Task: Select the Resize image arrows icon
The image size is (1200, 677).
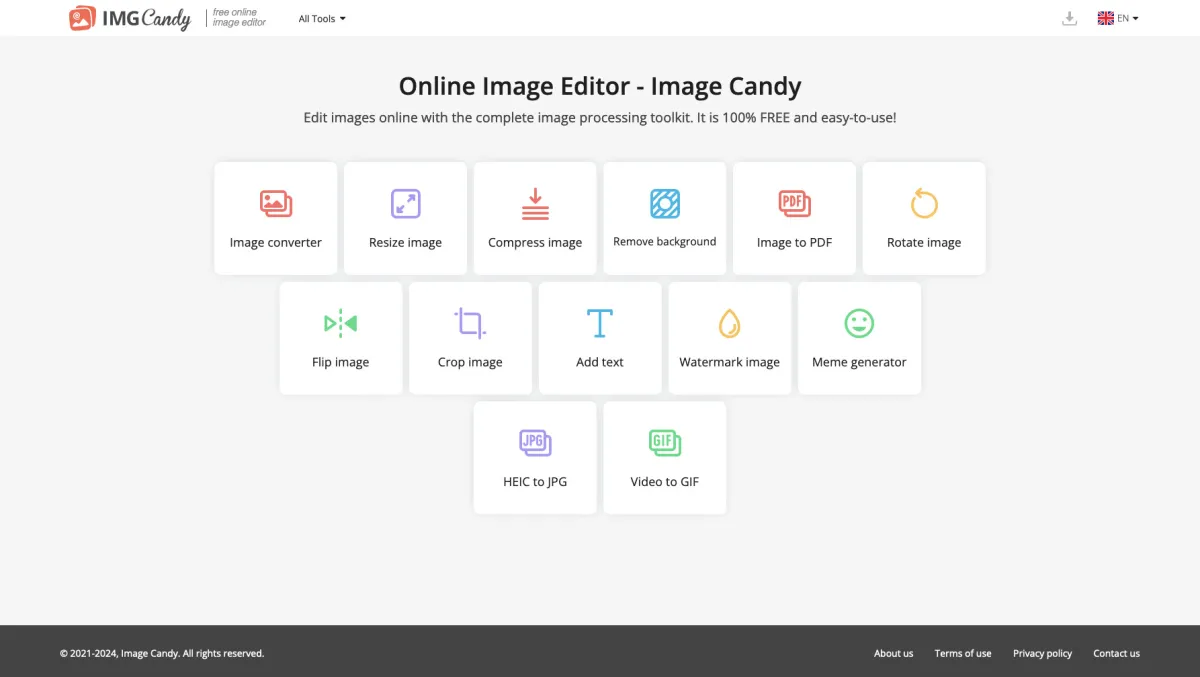Action: (405, 204)
